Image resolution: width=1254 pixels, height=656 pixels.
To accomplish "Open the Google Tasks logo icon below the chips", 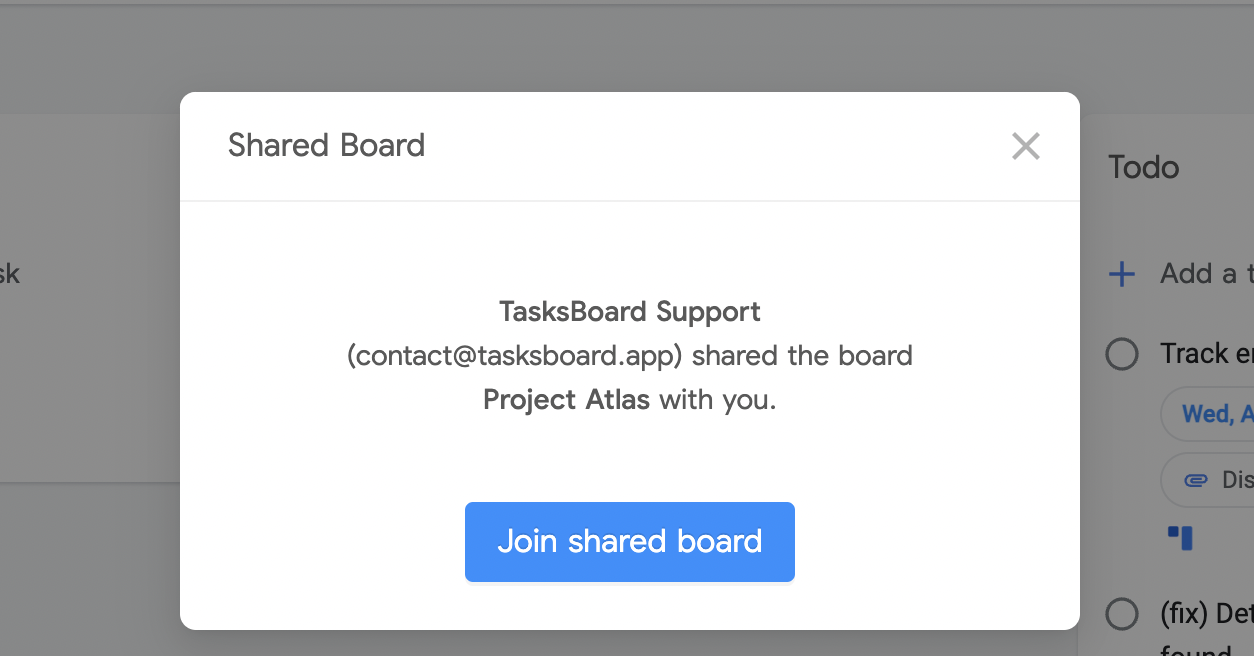I will 1181,537.
